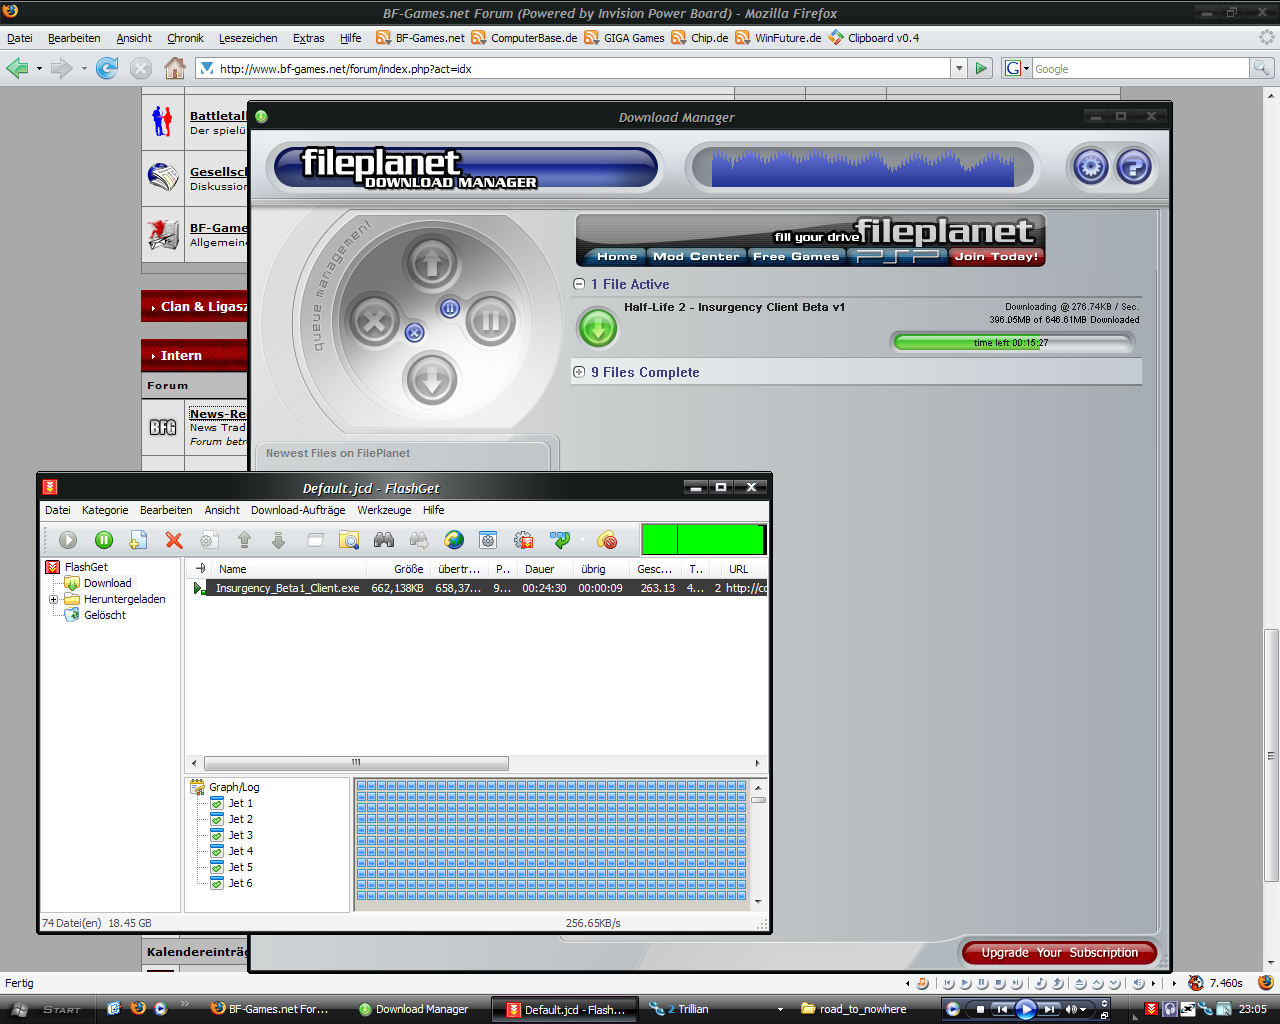Open Free Games tab on fileplanet banner
Screen dimensions: 1280x1024
tap(796, 256)
